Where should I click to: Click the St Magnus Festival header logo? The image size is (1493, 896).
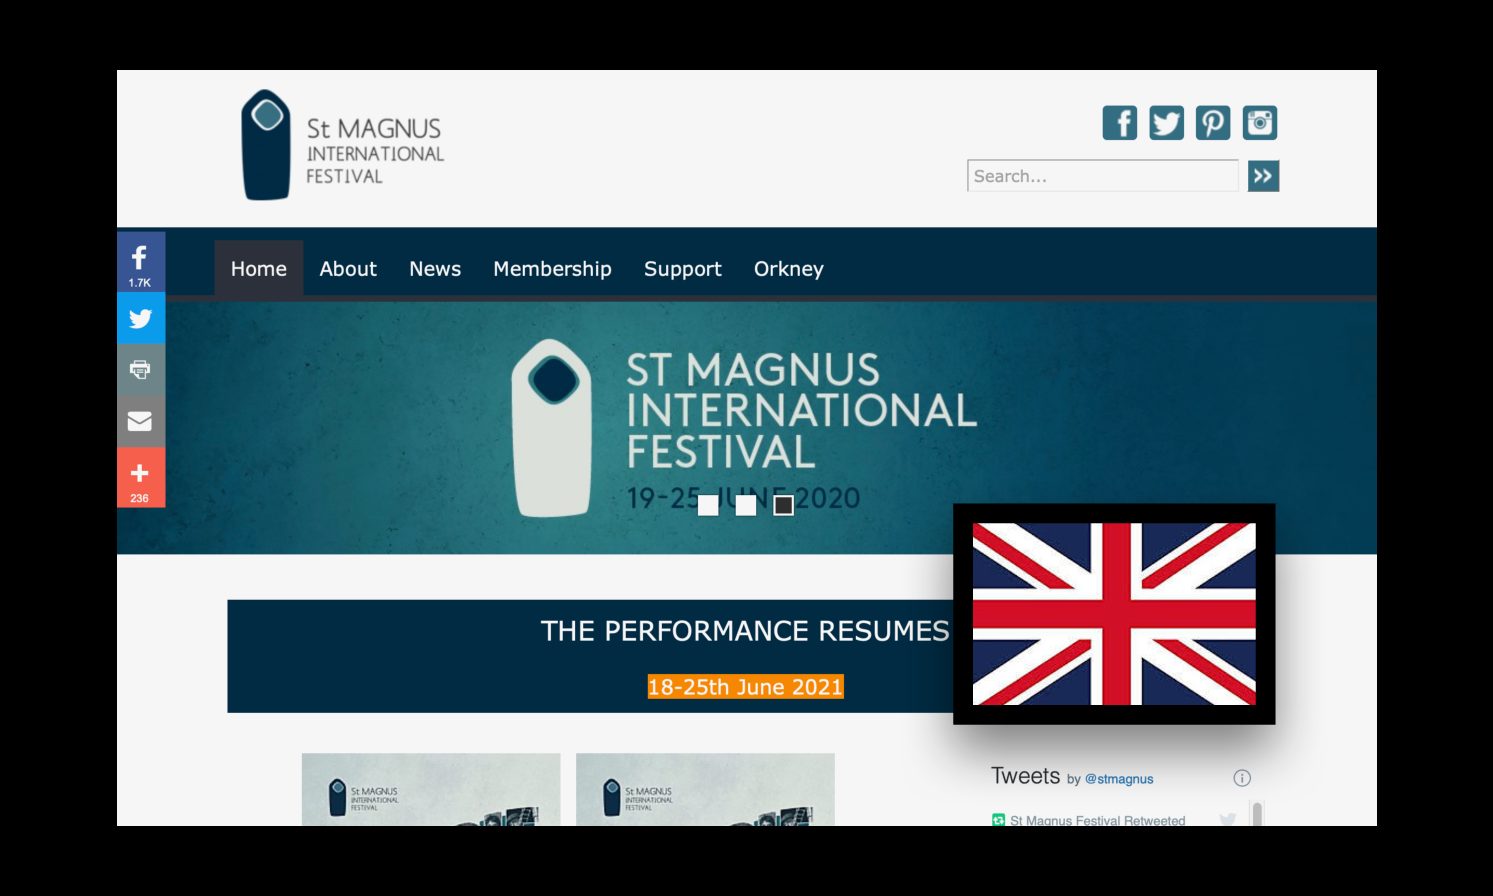pyautogui.click(x=342, y=146)
